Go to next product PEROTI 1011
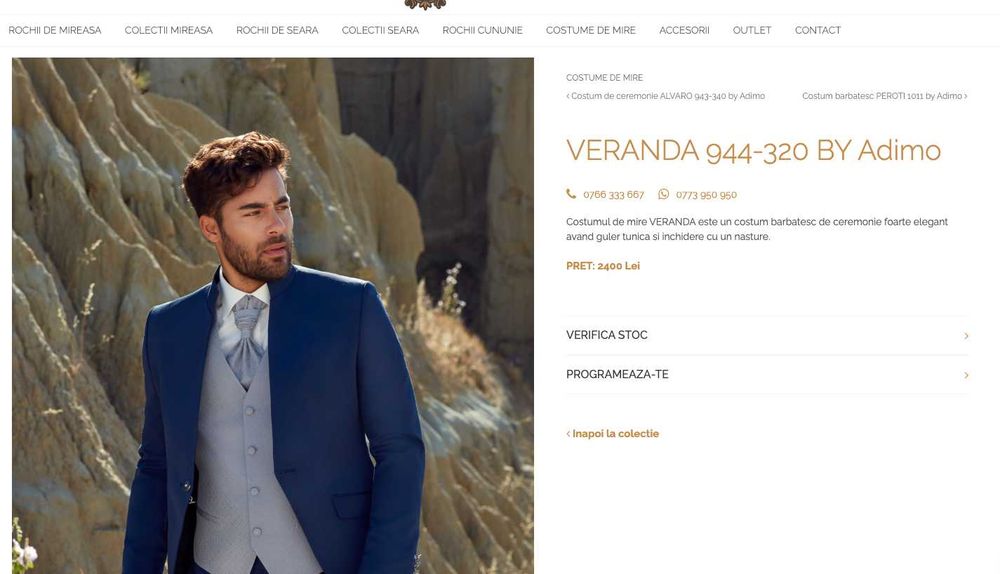This screenshot has width=1000, height=574. pos(885,96)
